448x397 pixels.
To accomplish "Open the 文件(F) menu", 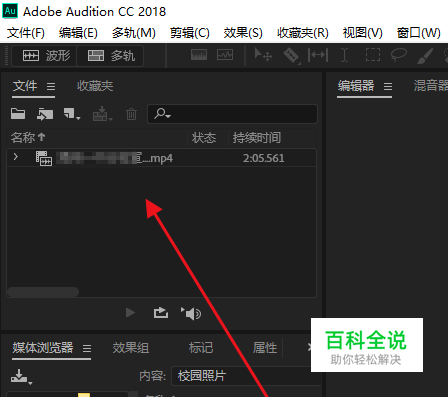I will [26, 33].
